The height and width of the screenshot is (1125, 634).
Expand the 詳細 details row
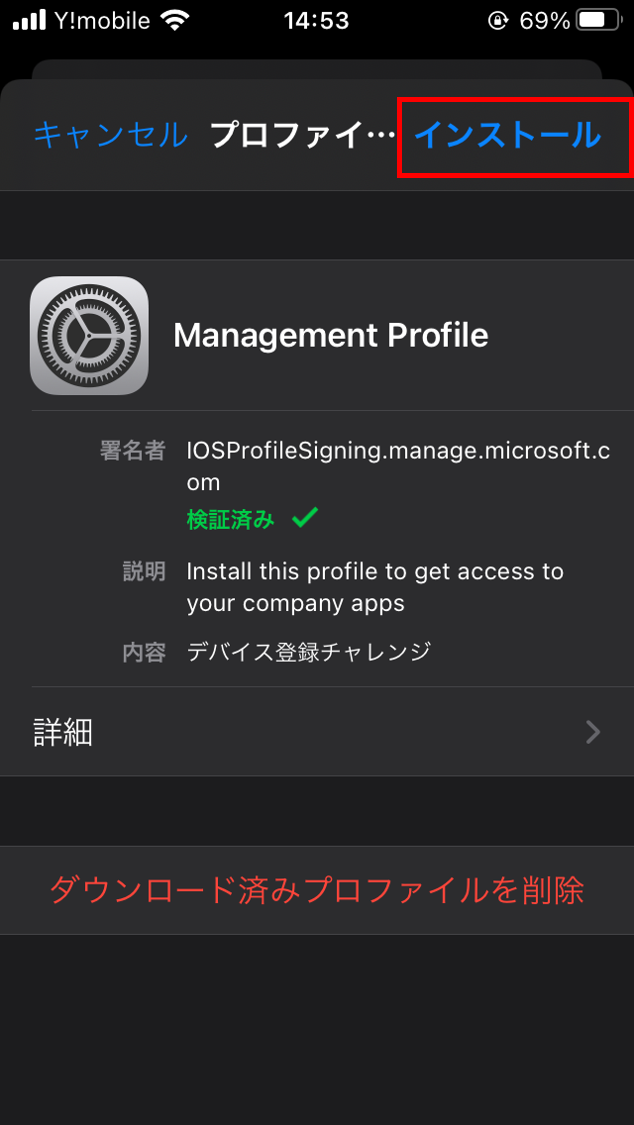point(60,733)
